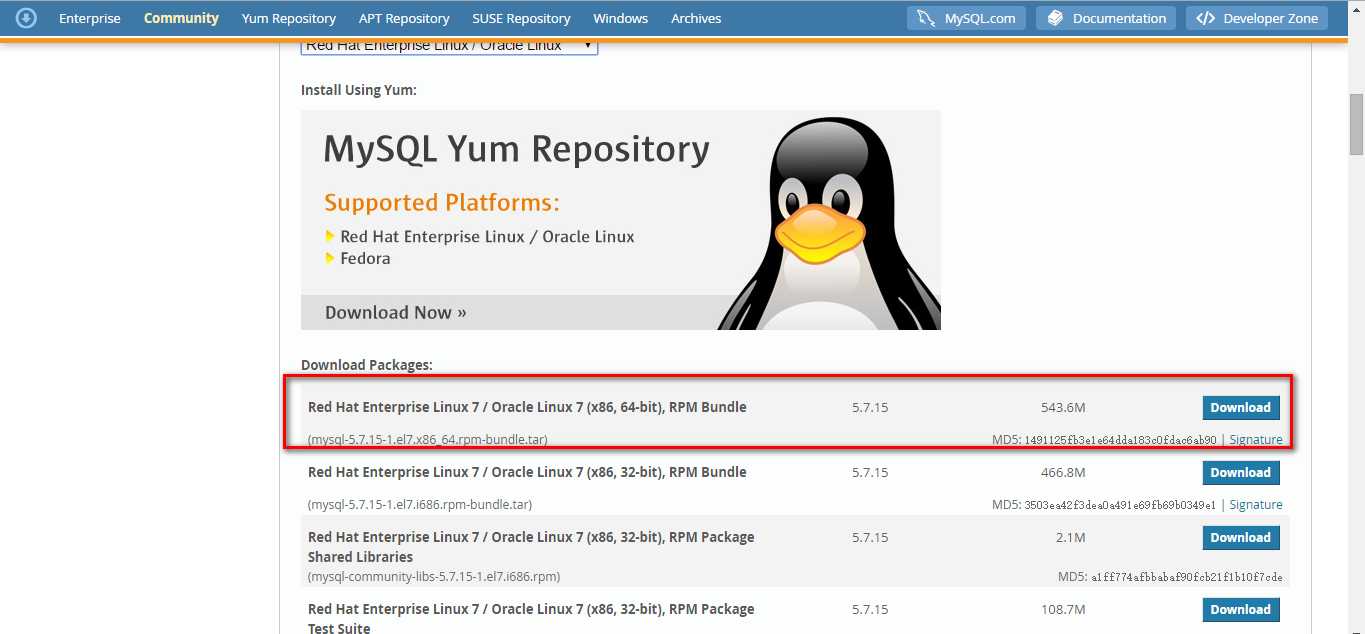This screenshot has height=634, width=1365.
Task: Click the Supported Platforms heading
Action: click(442, 203)
